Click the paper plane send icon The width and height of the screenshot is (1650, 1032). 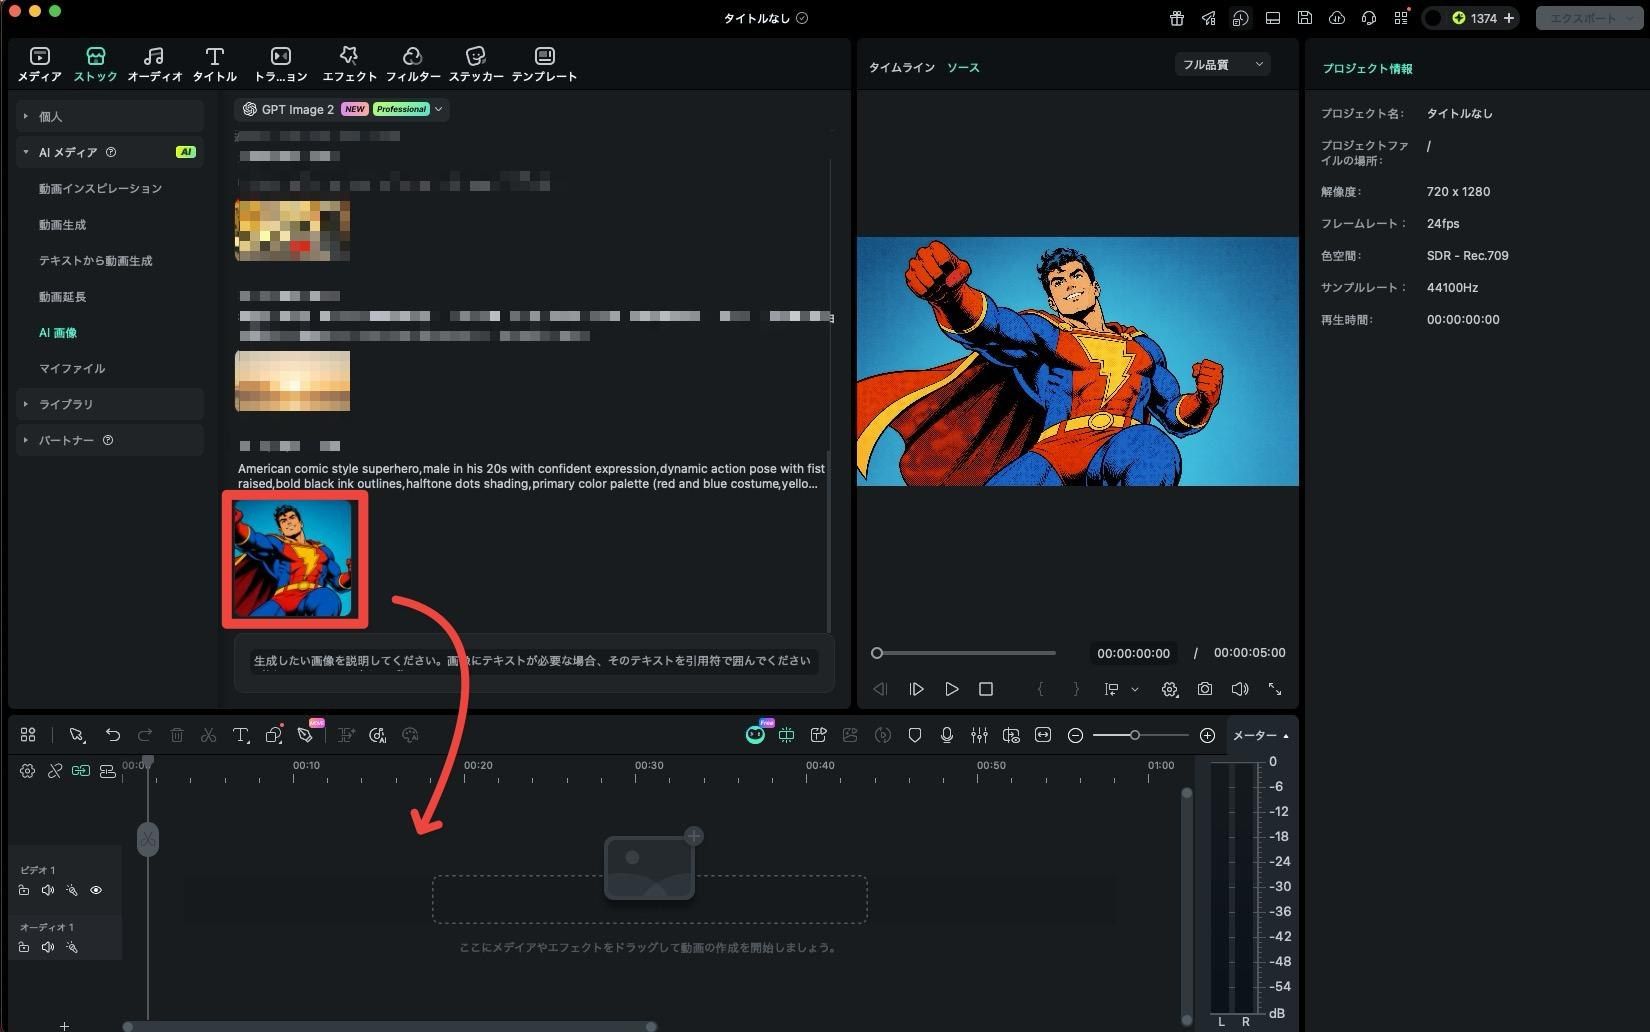(x=1208, y=18)
